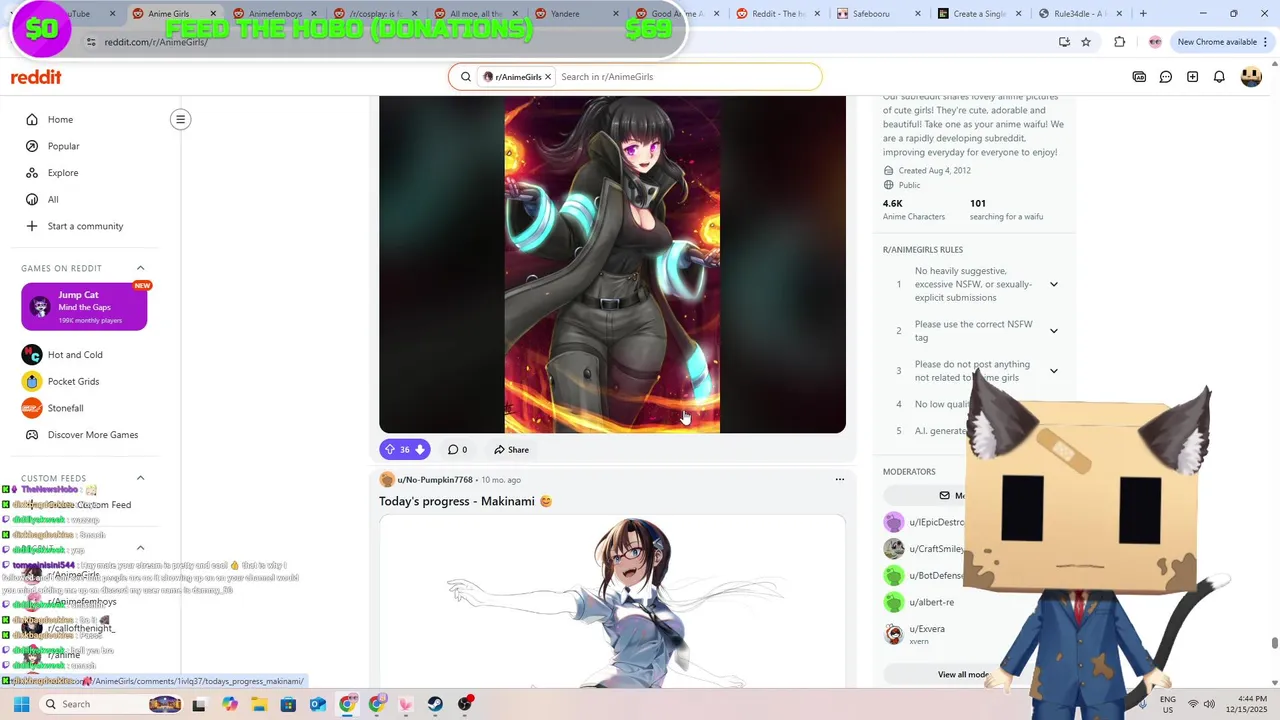
Task: Expand rule 2 correct NSFW tag
Action: tap(1054, 331)
